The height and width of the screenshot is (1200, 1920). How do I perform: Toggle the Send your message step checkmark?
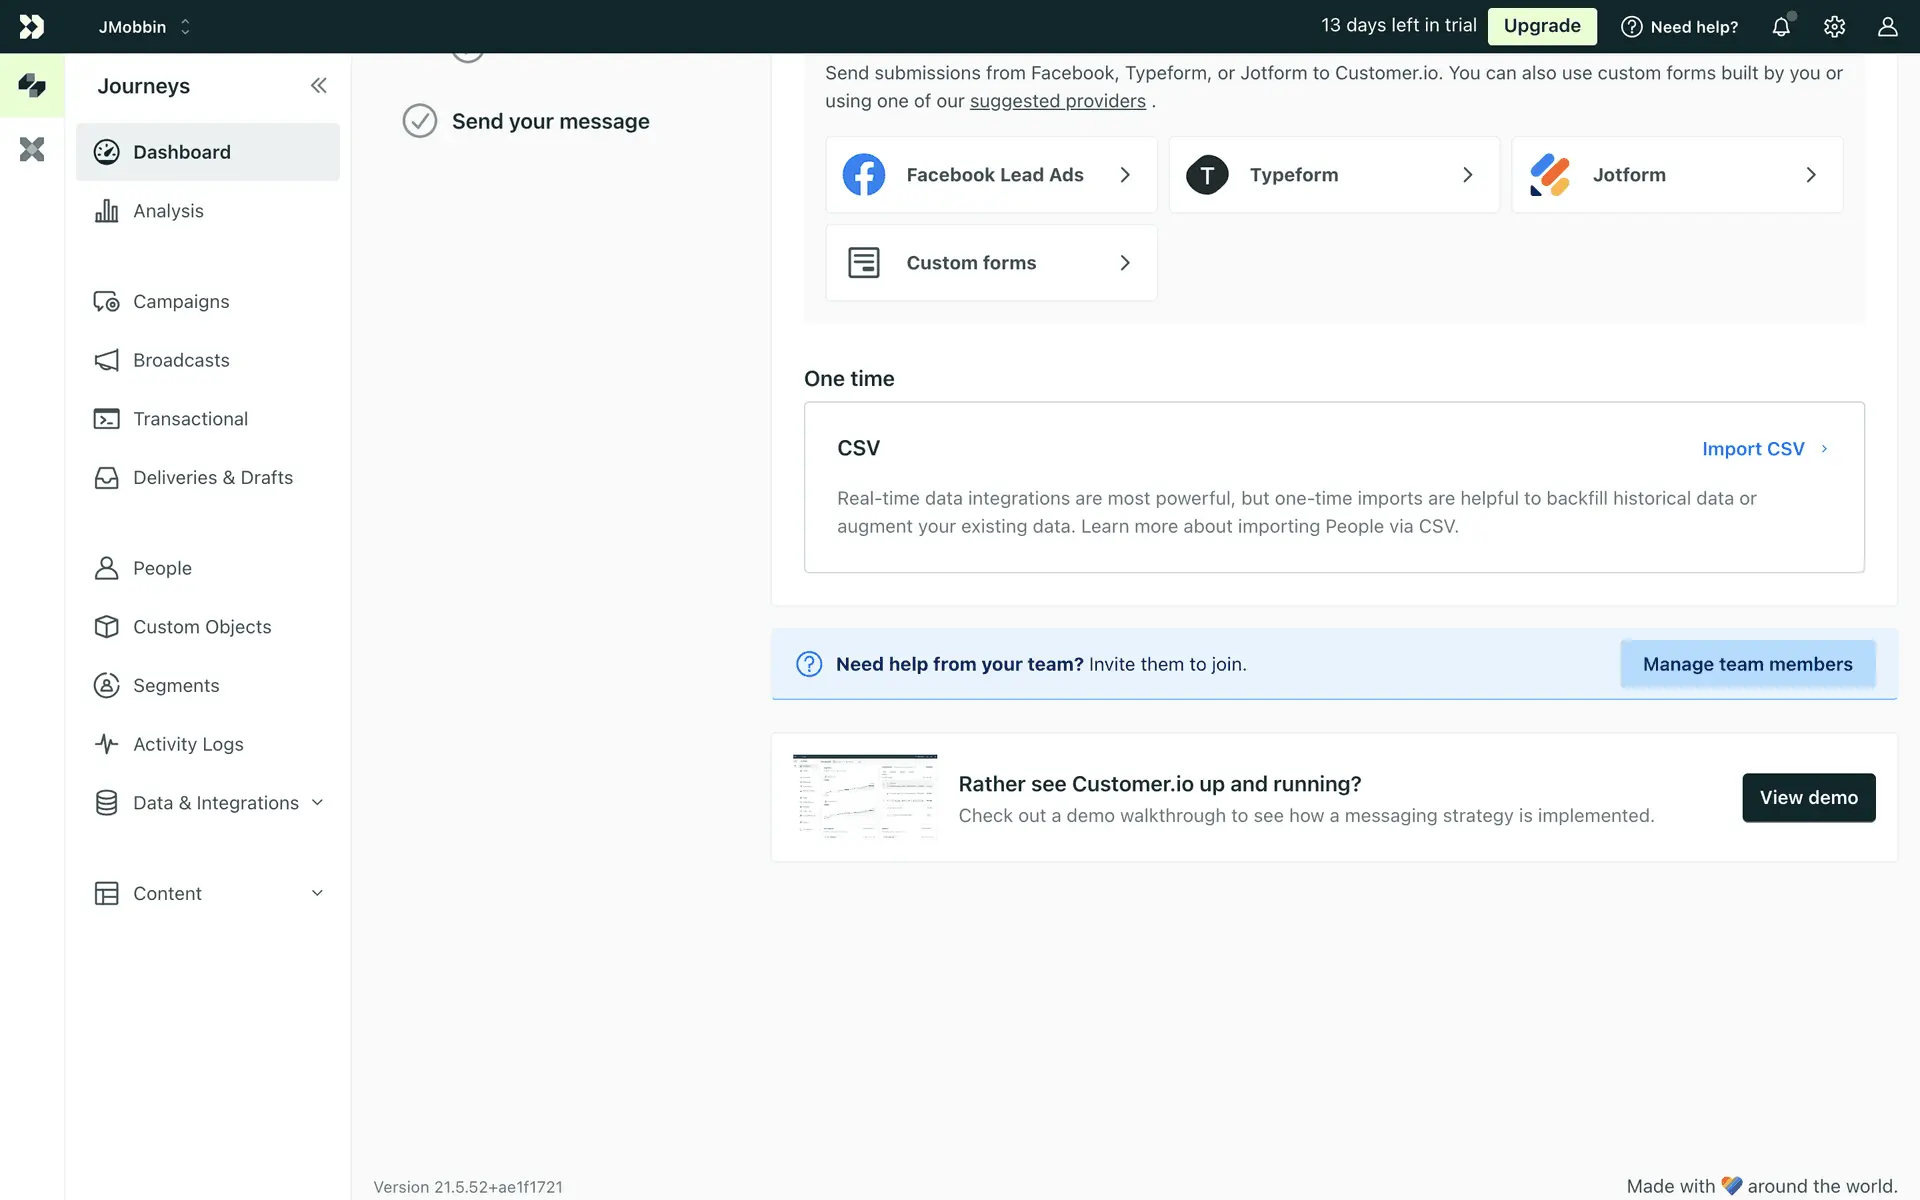pos(420,121)
